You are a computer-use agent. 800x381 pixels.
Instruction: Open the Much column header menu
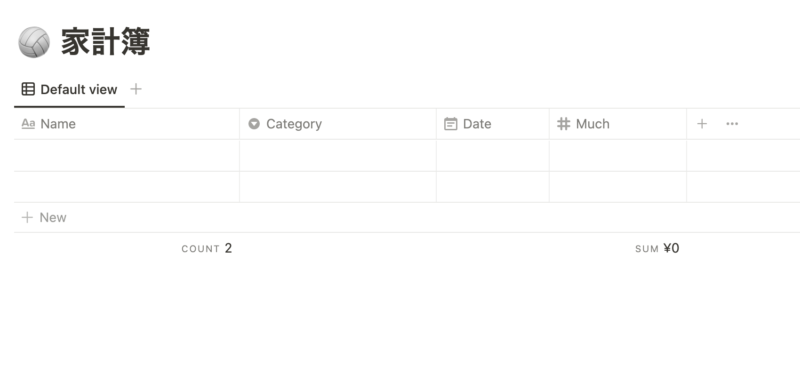(618, 124)
